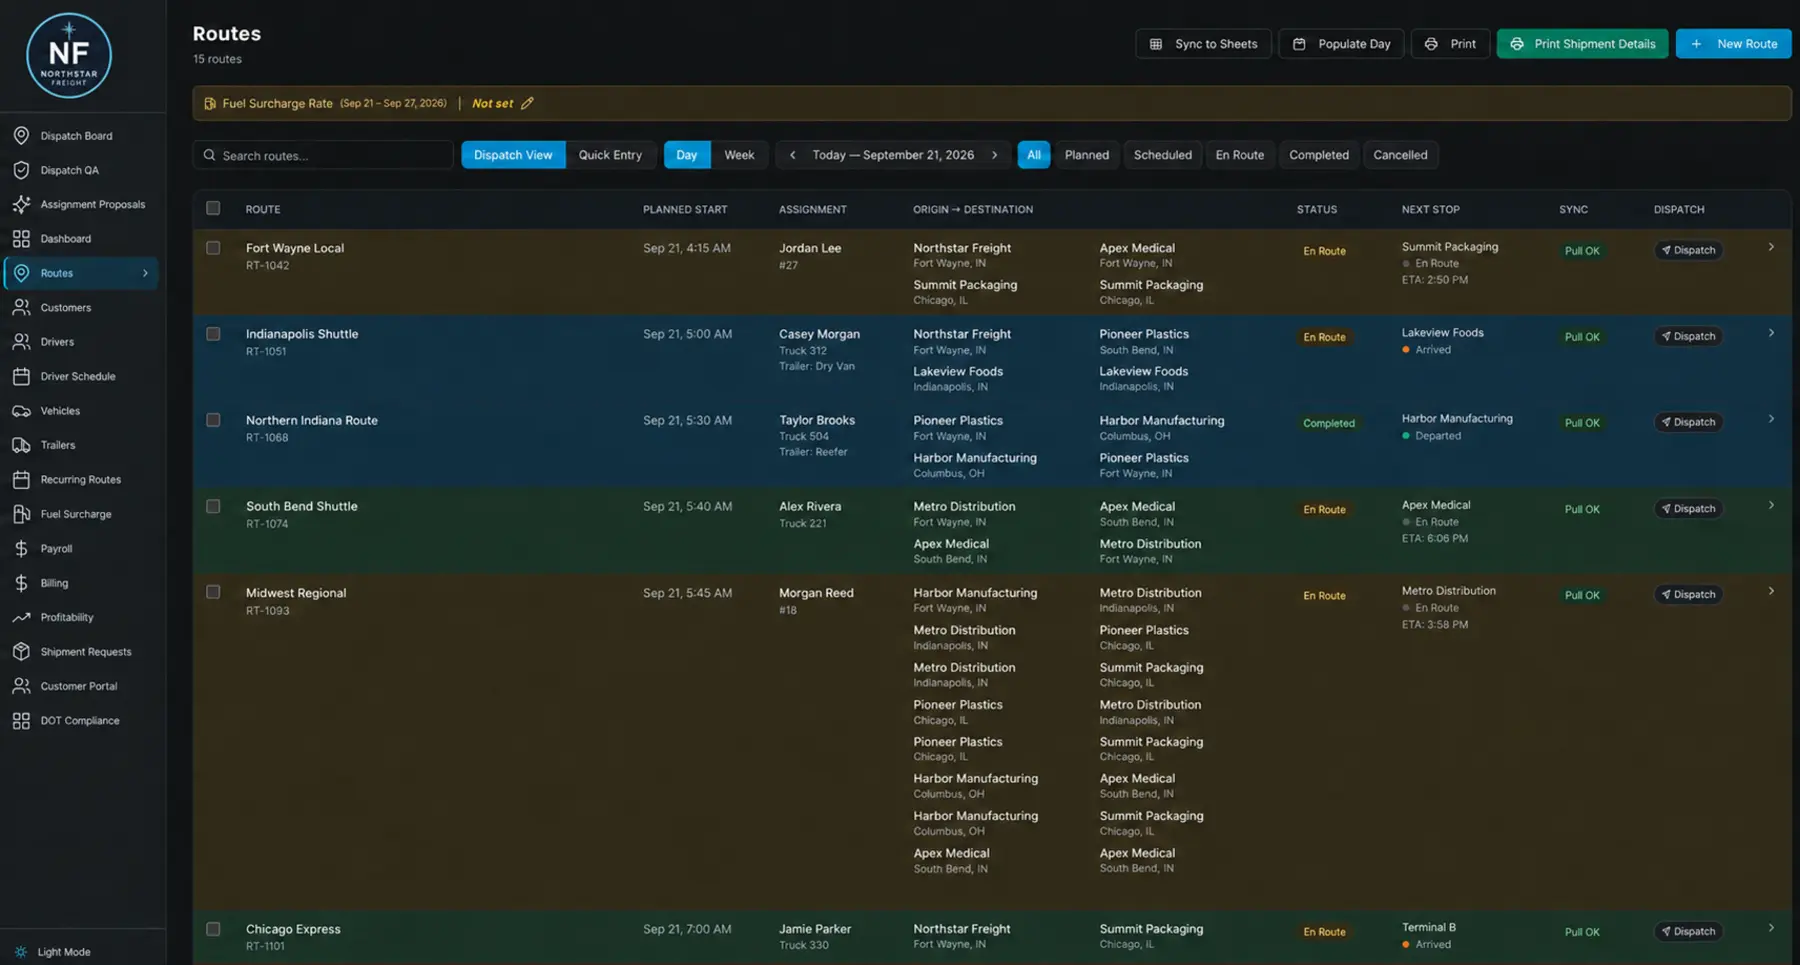The height and width of the screenshot is (965, 1800).
Task: Filter routes by All status
Action: pos(1034,155)
